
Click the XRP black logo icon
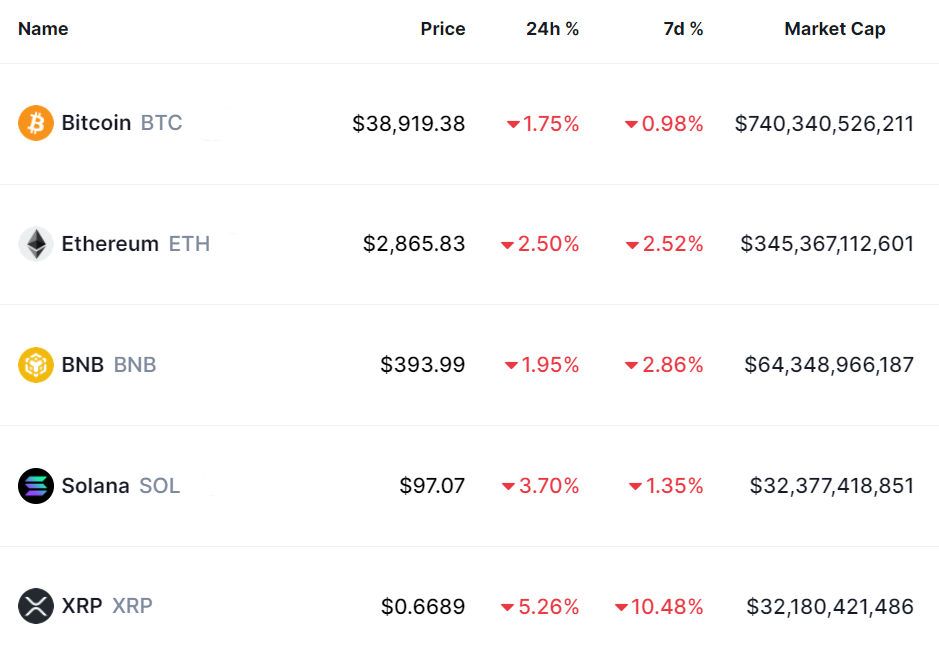point(36,606)
